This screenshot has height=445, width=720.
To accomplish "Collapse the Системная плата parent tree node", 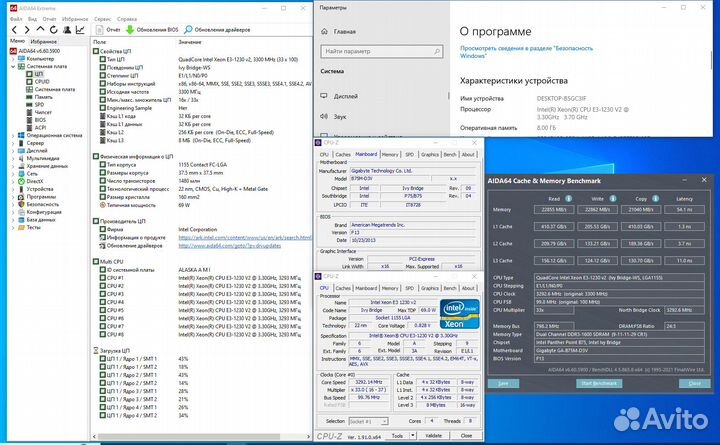I will point(13,67).
